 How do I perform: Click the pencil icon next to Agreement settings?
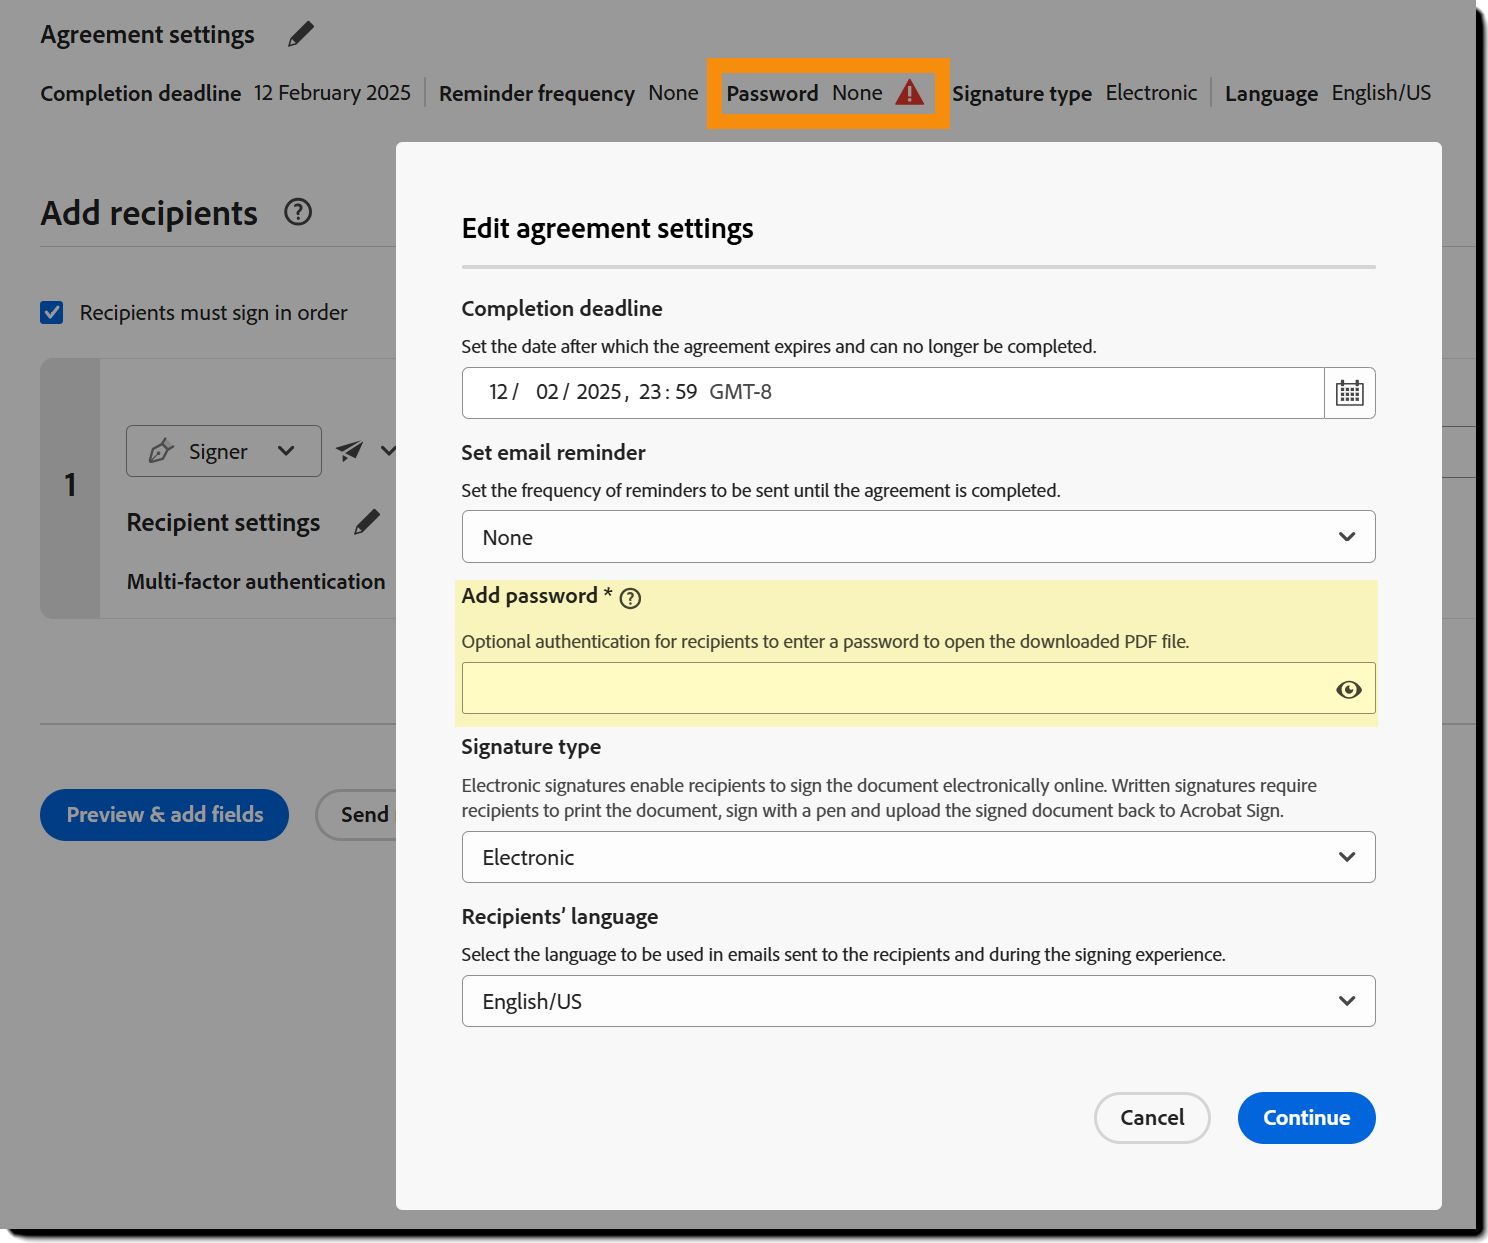(x=300, y=33)
